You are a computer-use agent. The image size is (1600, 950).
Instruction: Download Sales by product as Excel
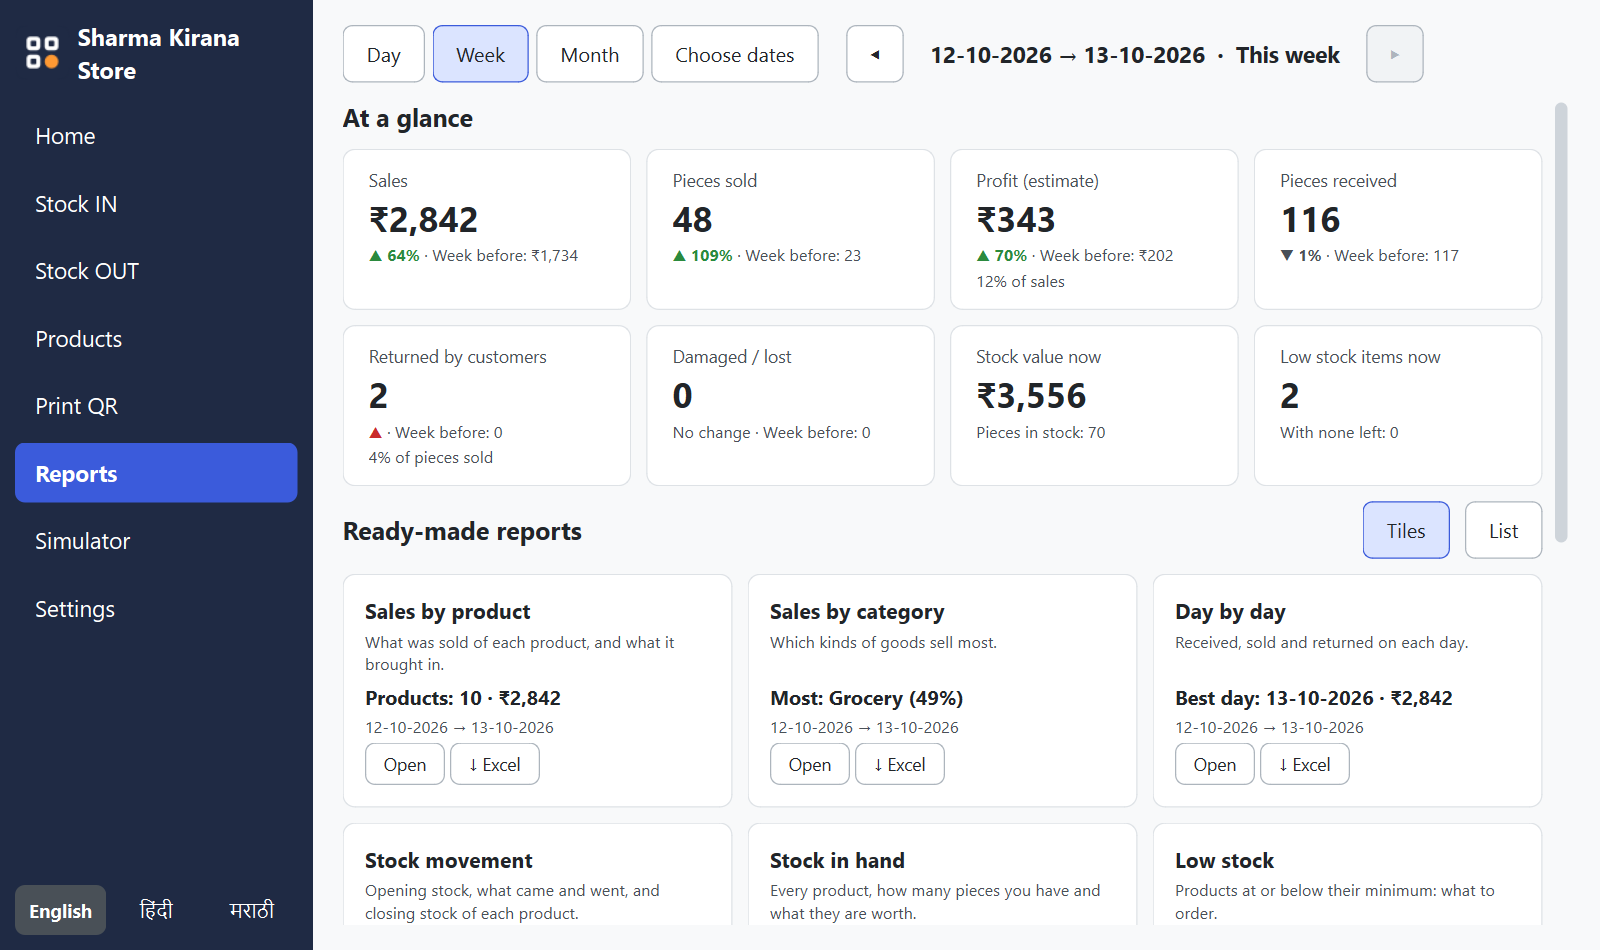tap(495, 764)
